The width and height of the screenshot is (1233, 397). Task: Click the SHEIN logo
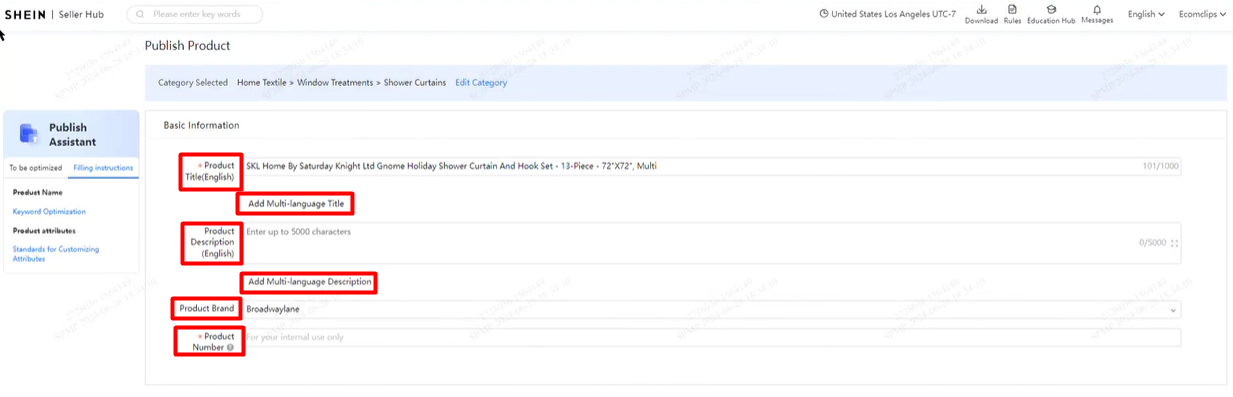click(x=25, y=15)
